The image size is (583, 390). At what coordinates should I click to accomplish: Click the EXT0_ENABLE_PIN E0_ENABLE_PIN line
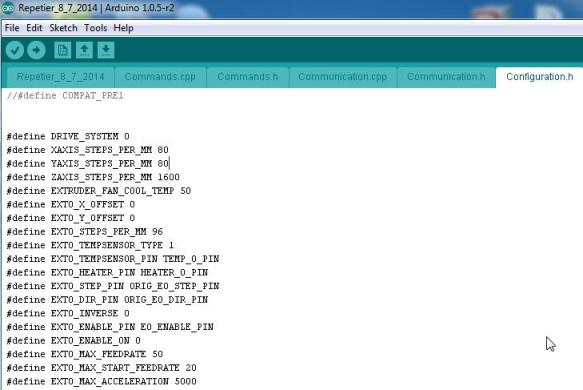[x=110, y=327]
